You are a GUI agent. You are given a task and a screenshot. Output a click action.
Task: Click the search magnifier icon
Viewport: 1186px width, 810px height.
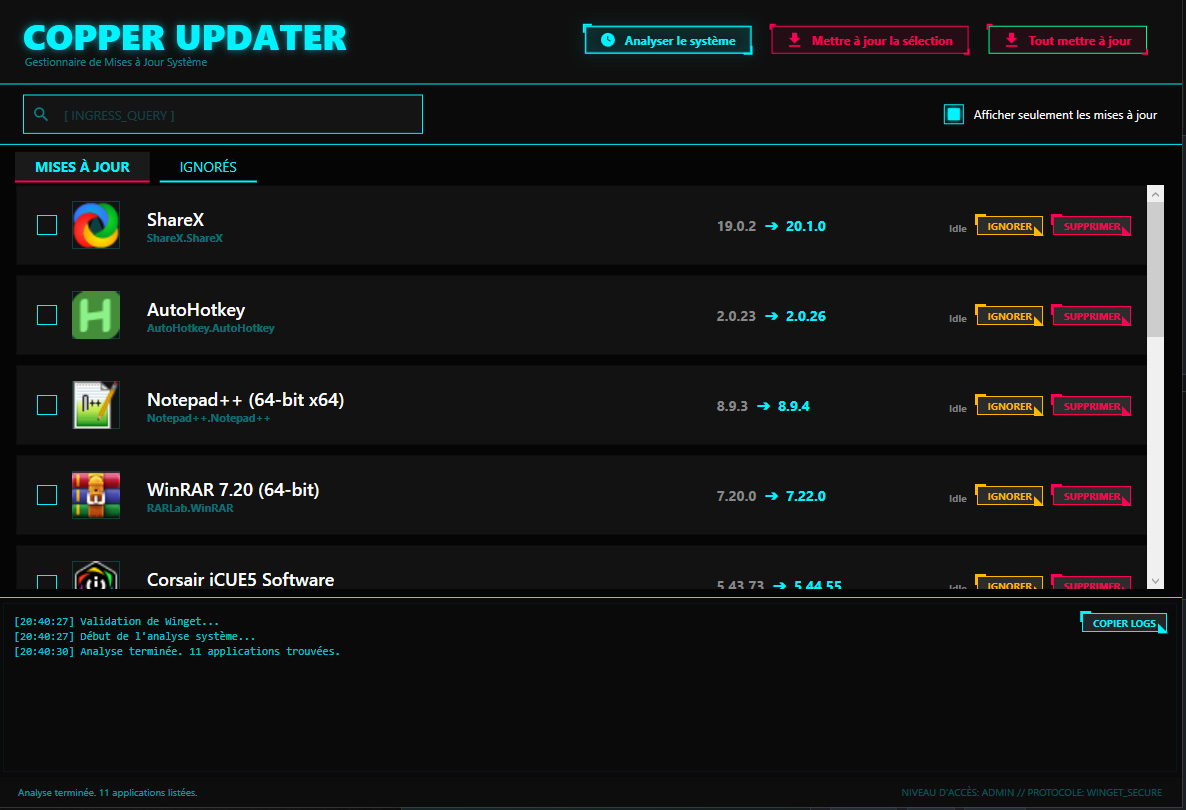click(x=42, y=114)
